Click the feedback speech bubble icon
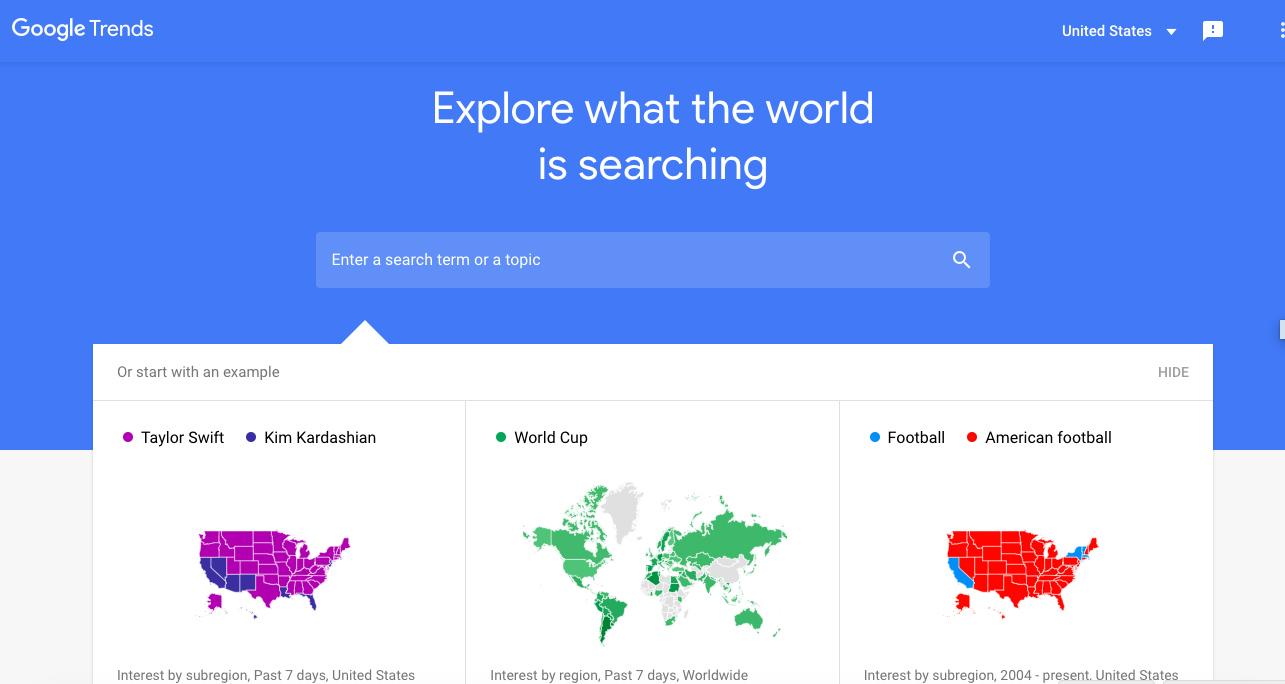The image size is (1285, 684). [x=1213, y=31]
